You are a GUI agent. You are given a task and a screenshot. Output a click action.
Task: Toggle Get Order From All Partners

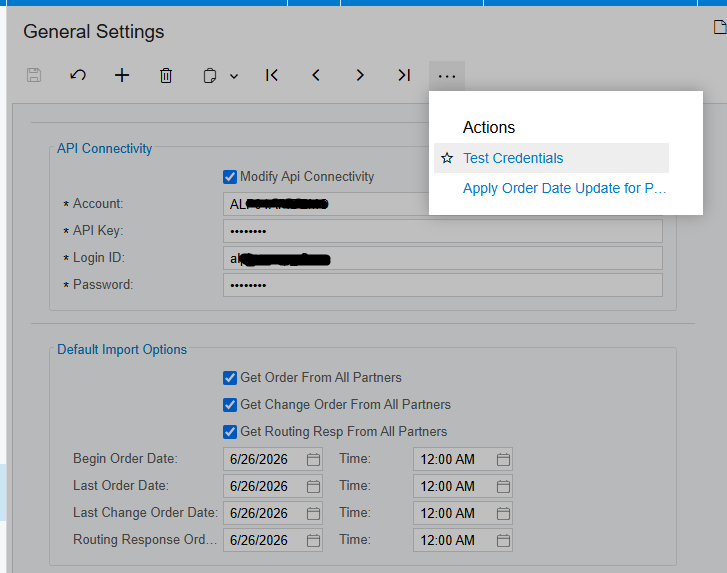(x=230, y=378)
